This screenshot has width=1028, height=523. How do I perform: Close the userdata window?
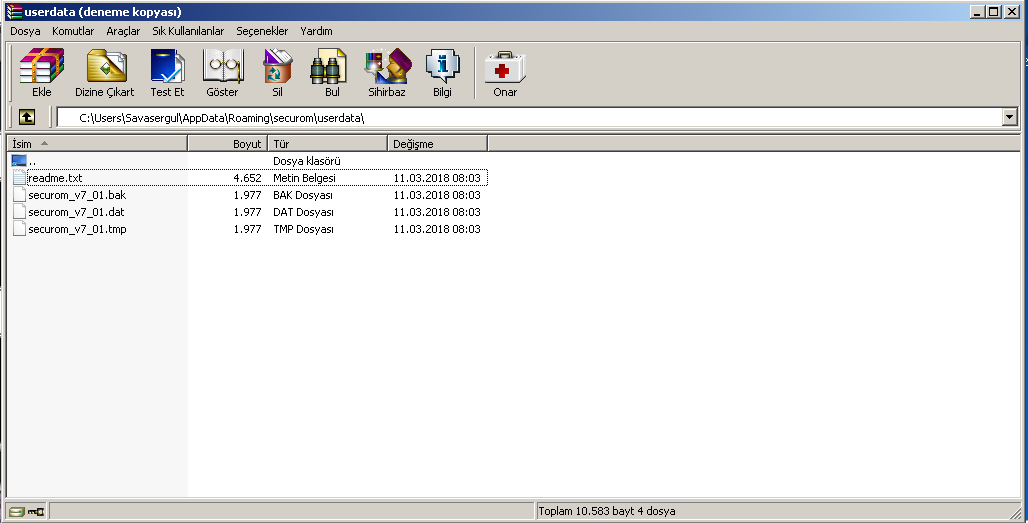1010,12
